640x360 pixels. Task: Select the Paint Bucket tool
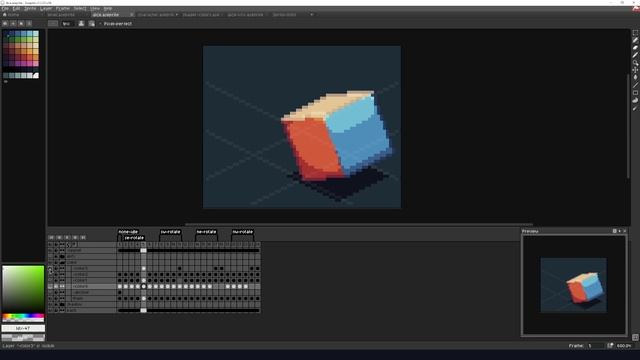pyautogui.click(x=635, y=77)
